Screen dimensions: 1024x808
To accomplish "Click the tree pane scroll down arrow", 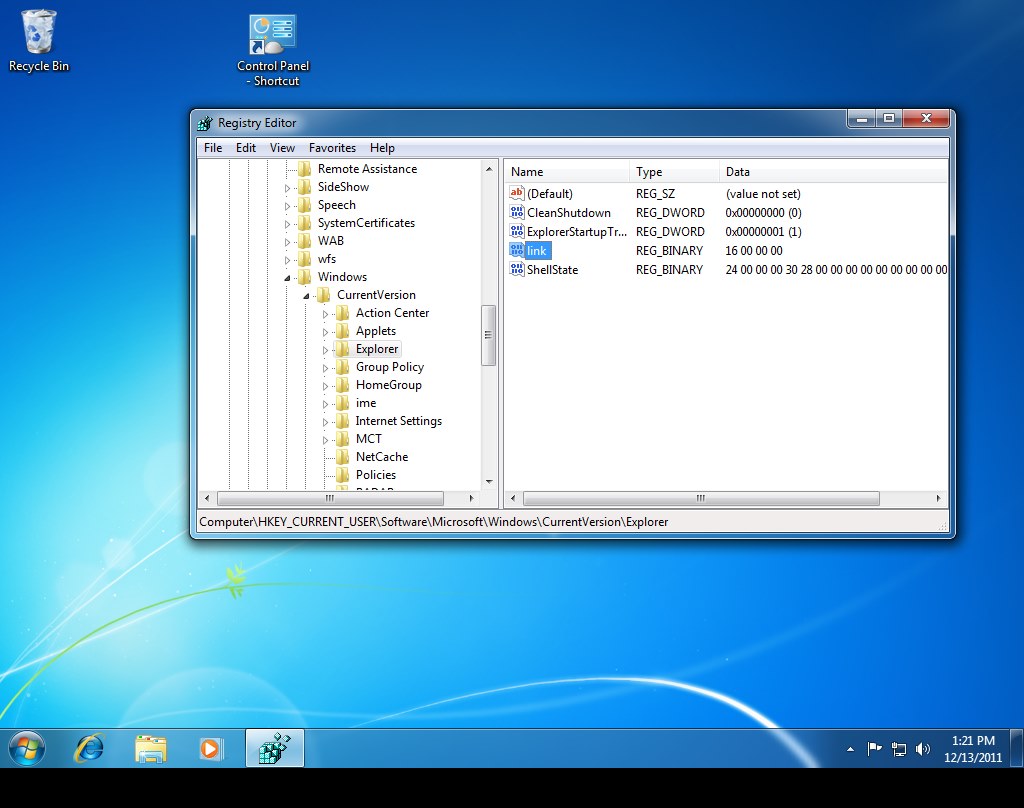I will coord(489,482).
